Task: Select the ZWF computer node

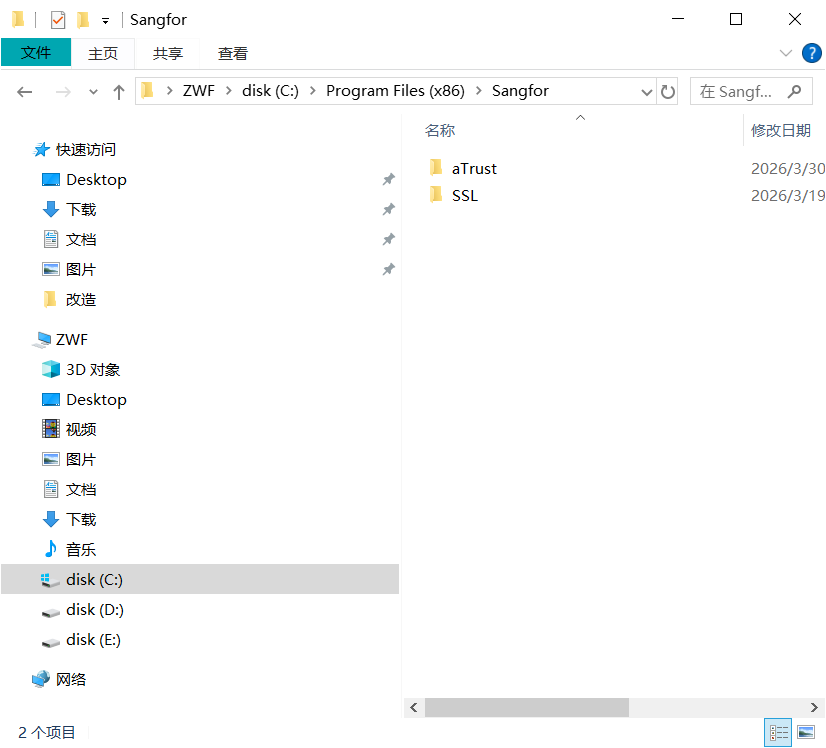Action: pos(72,340)
